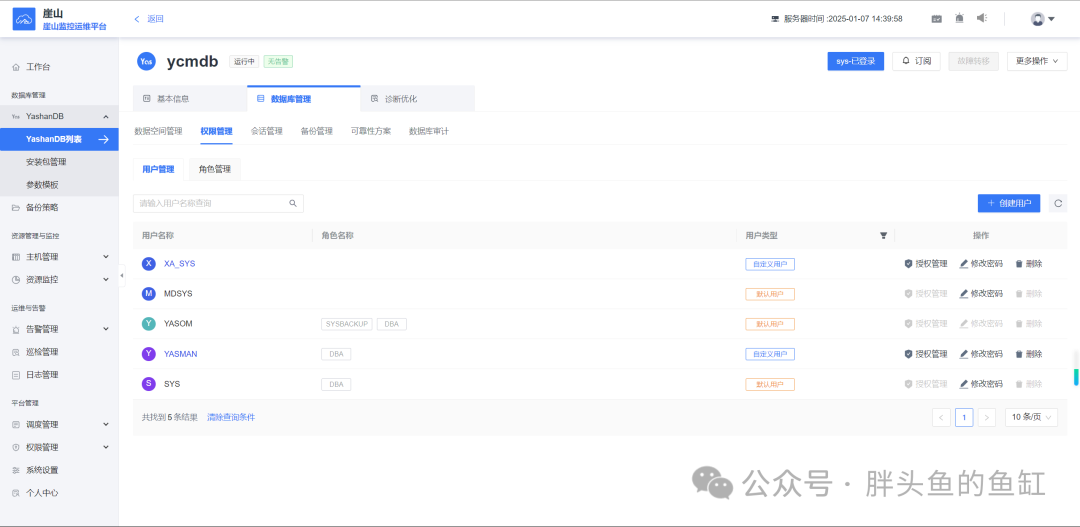Expand 权限管理 sidebar menu
1080x527 pixels.
point(59,447)
